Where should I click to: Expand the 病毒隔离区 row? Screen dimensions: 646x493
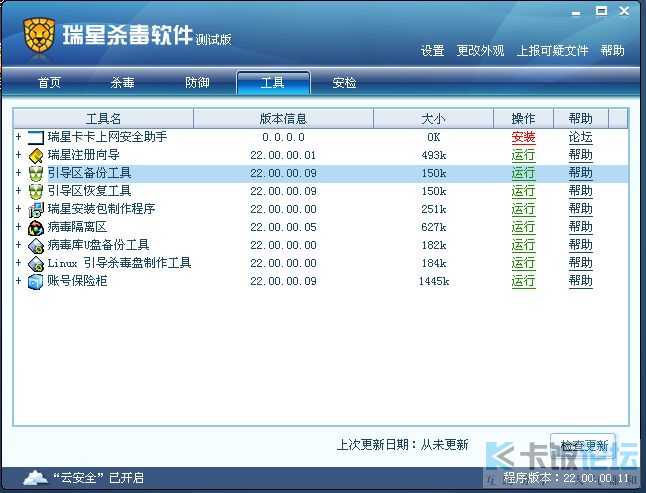(x=18, y=227)
